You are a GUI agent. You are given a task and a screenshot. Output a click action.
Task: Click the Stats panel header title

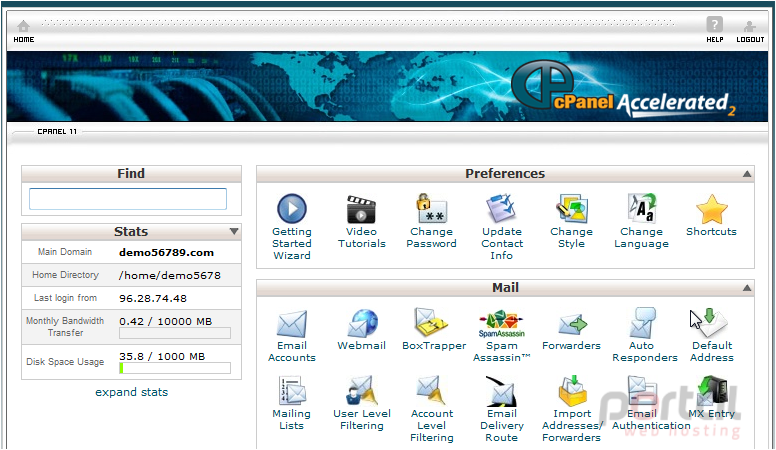(131, 232)
